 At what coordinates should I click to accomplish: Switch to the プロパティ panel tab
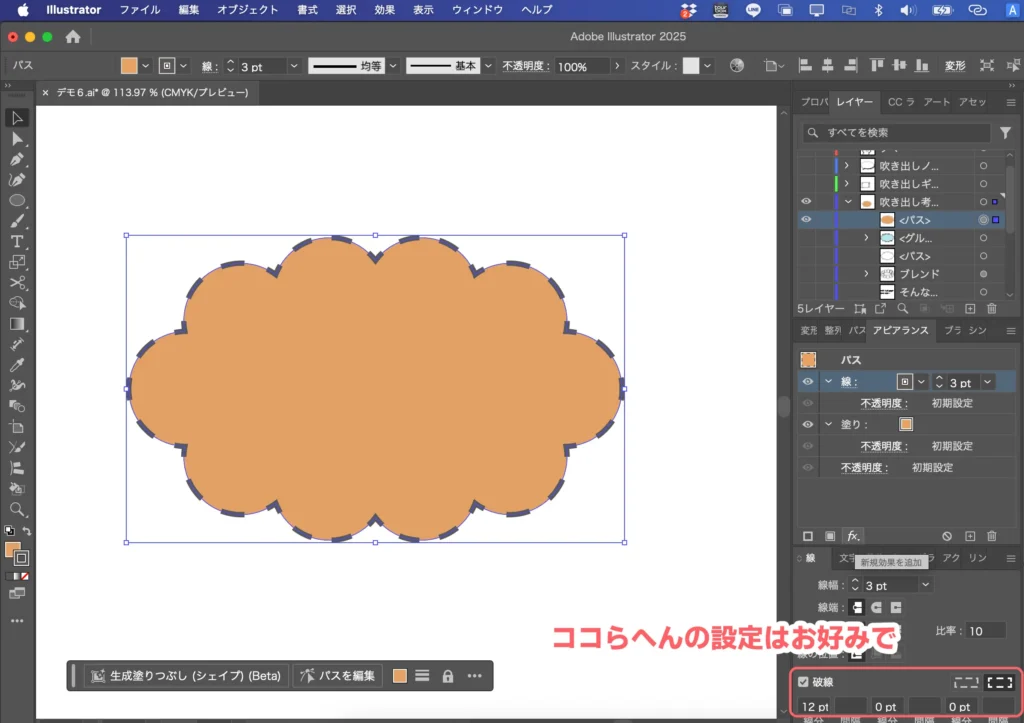pyautogui.click(x=814, y=101)
